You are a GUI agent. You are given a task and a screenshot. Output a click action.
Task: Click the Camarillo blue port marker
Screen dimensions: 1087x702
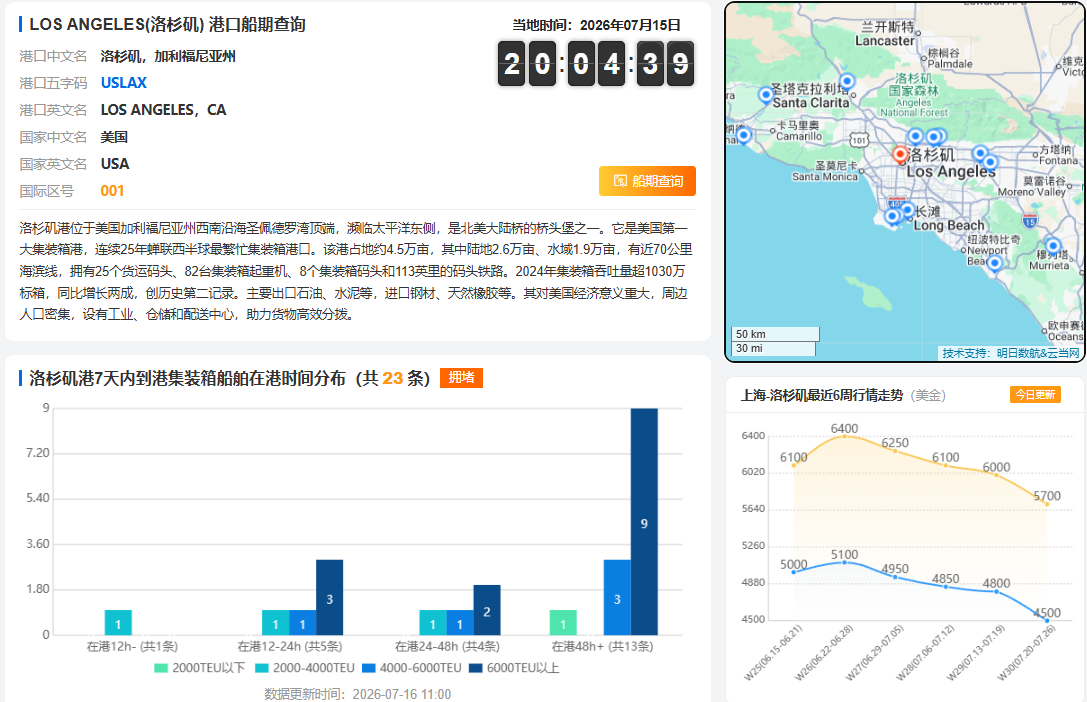[744, 135]
